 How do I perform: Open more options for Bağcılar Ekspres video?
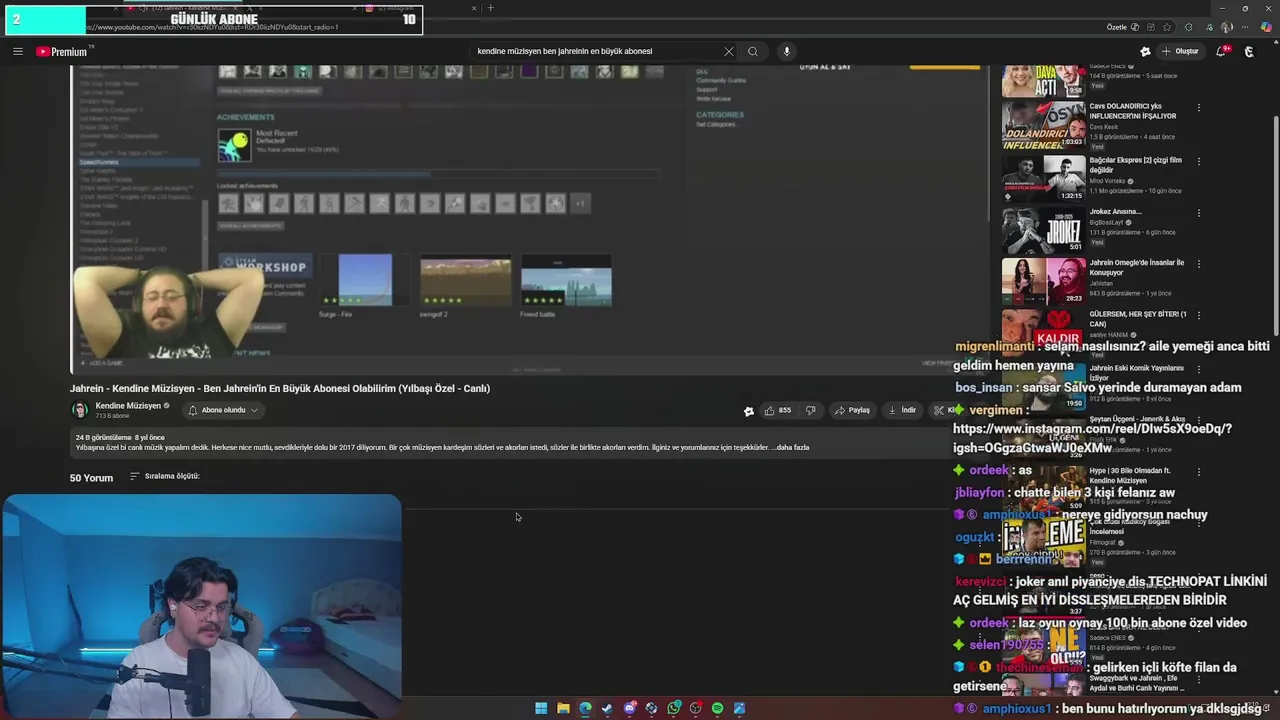(1198, 160)
